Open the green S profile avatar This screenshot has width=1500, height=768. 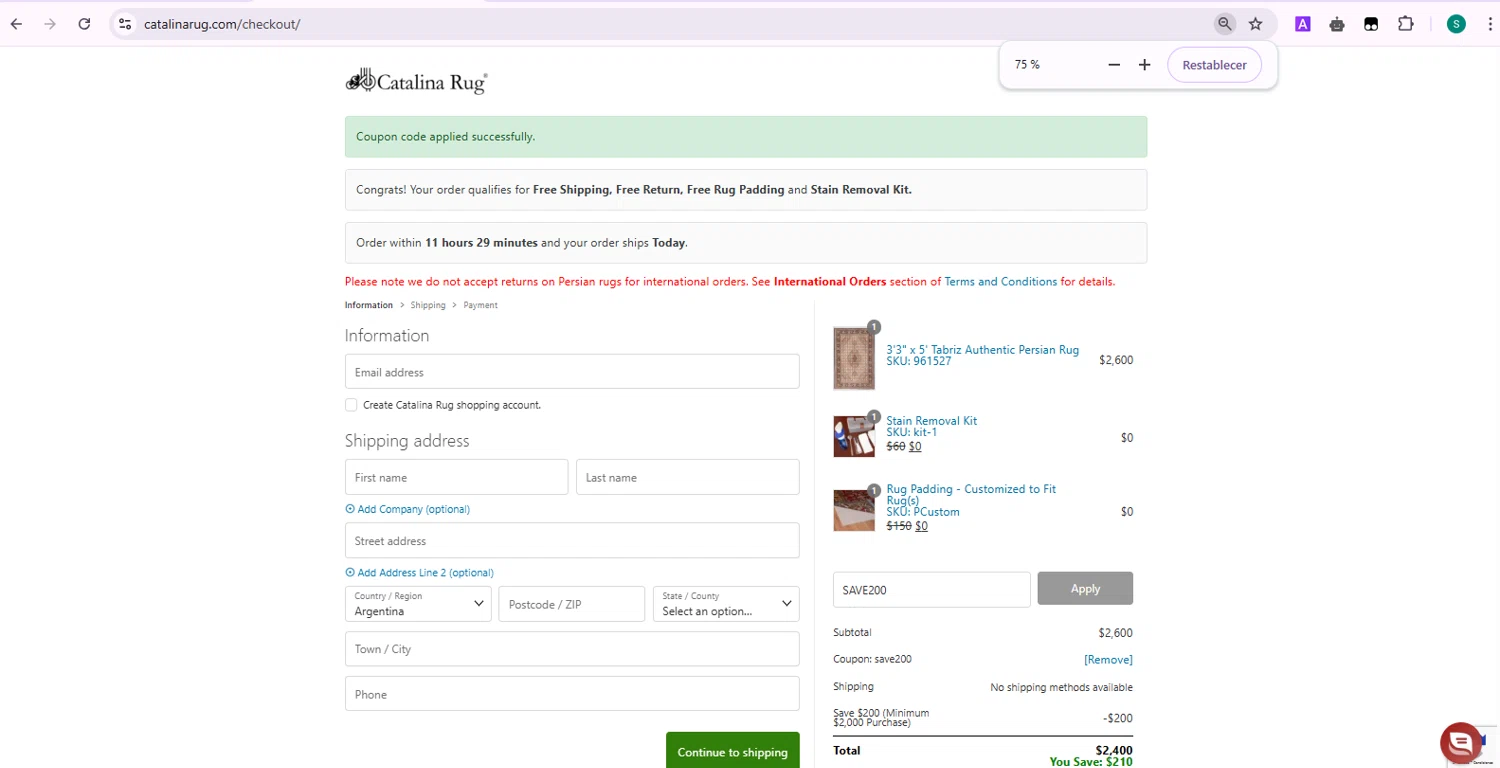coord(1456,24)
